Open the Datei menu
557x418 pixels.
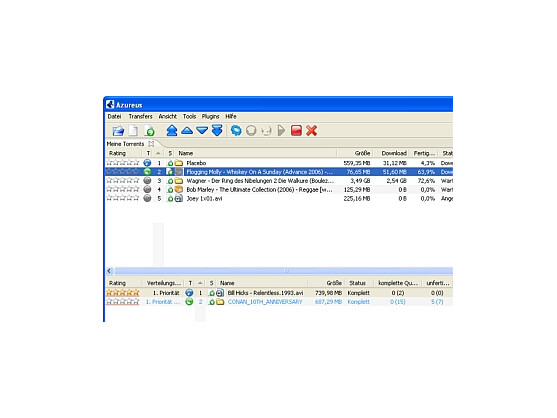point(114,116)
